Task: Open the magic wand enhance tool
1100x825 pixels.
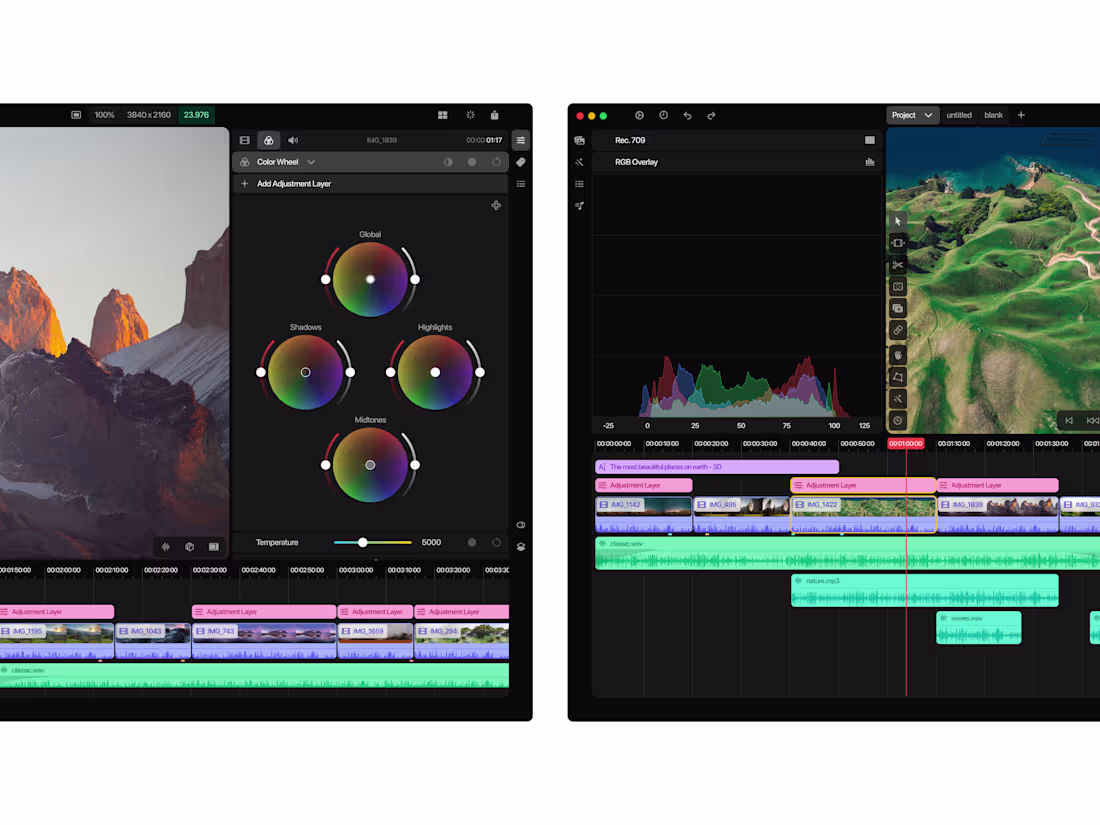Action: point(897,398)
